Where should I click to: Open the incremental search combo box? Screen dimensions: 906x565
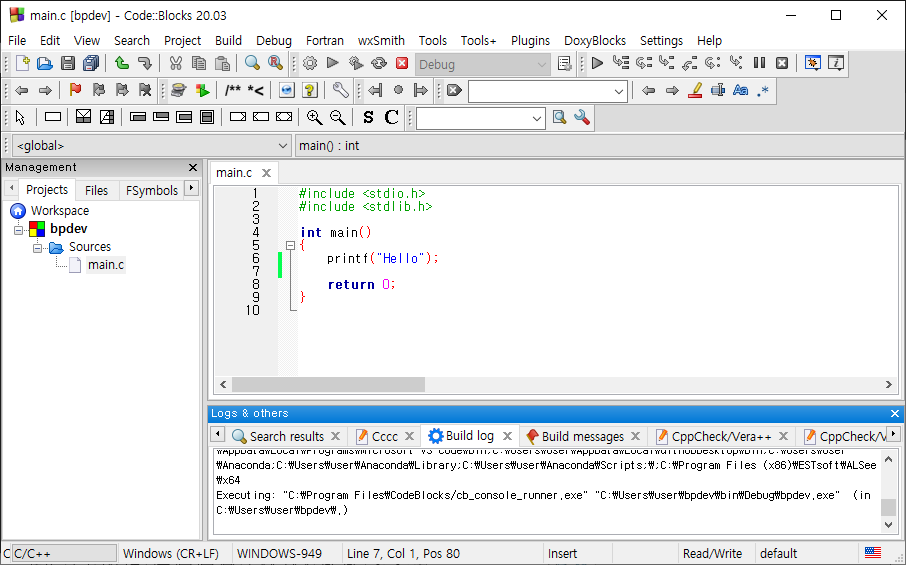(548, 91)
